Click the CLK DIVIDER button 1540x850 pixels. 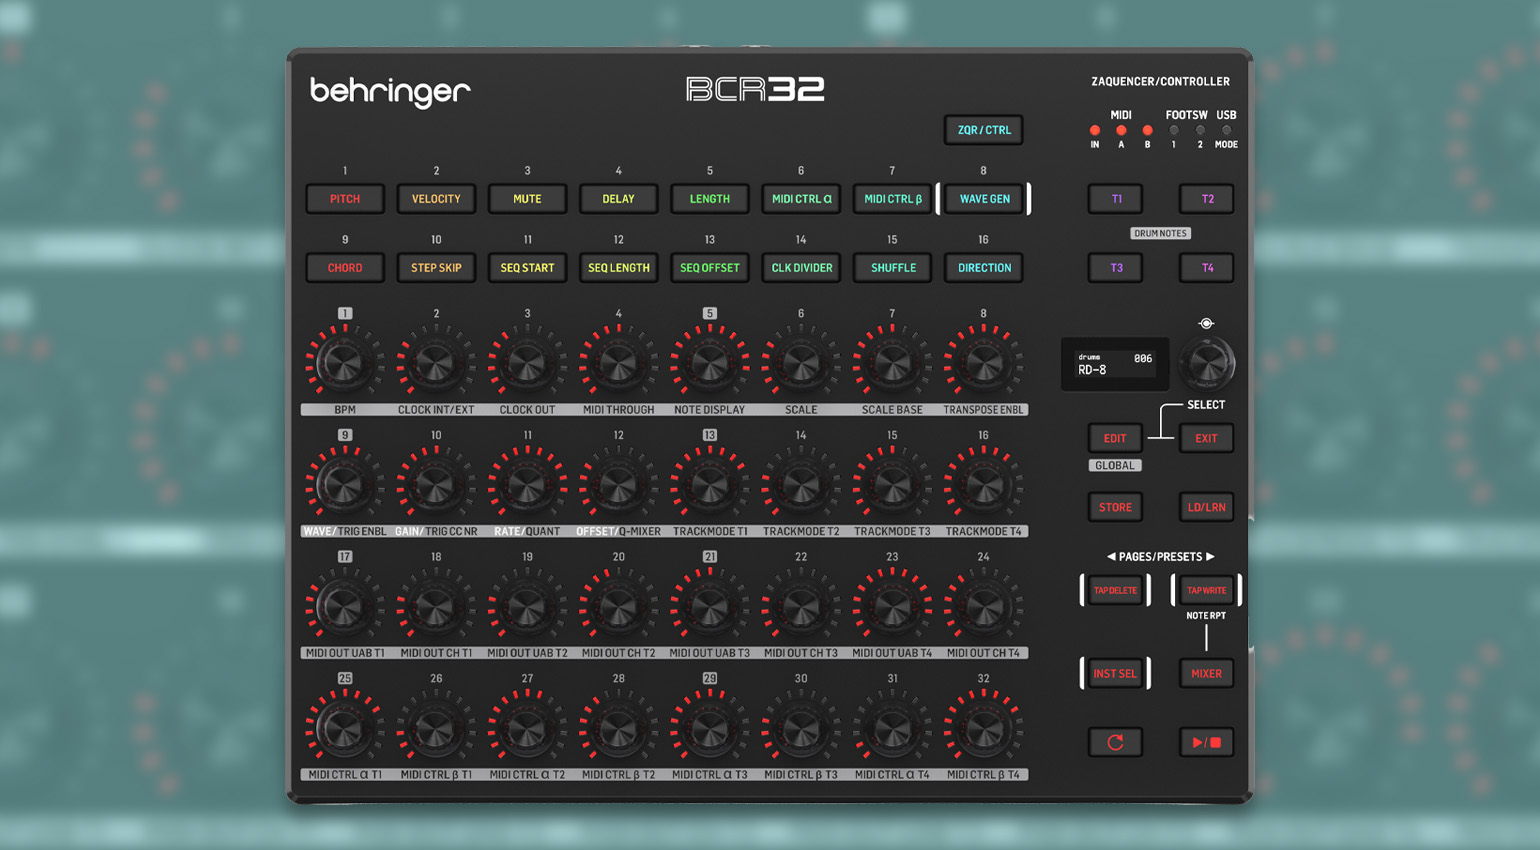[801, 268]
